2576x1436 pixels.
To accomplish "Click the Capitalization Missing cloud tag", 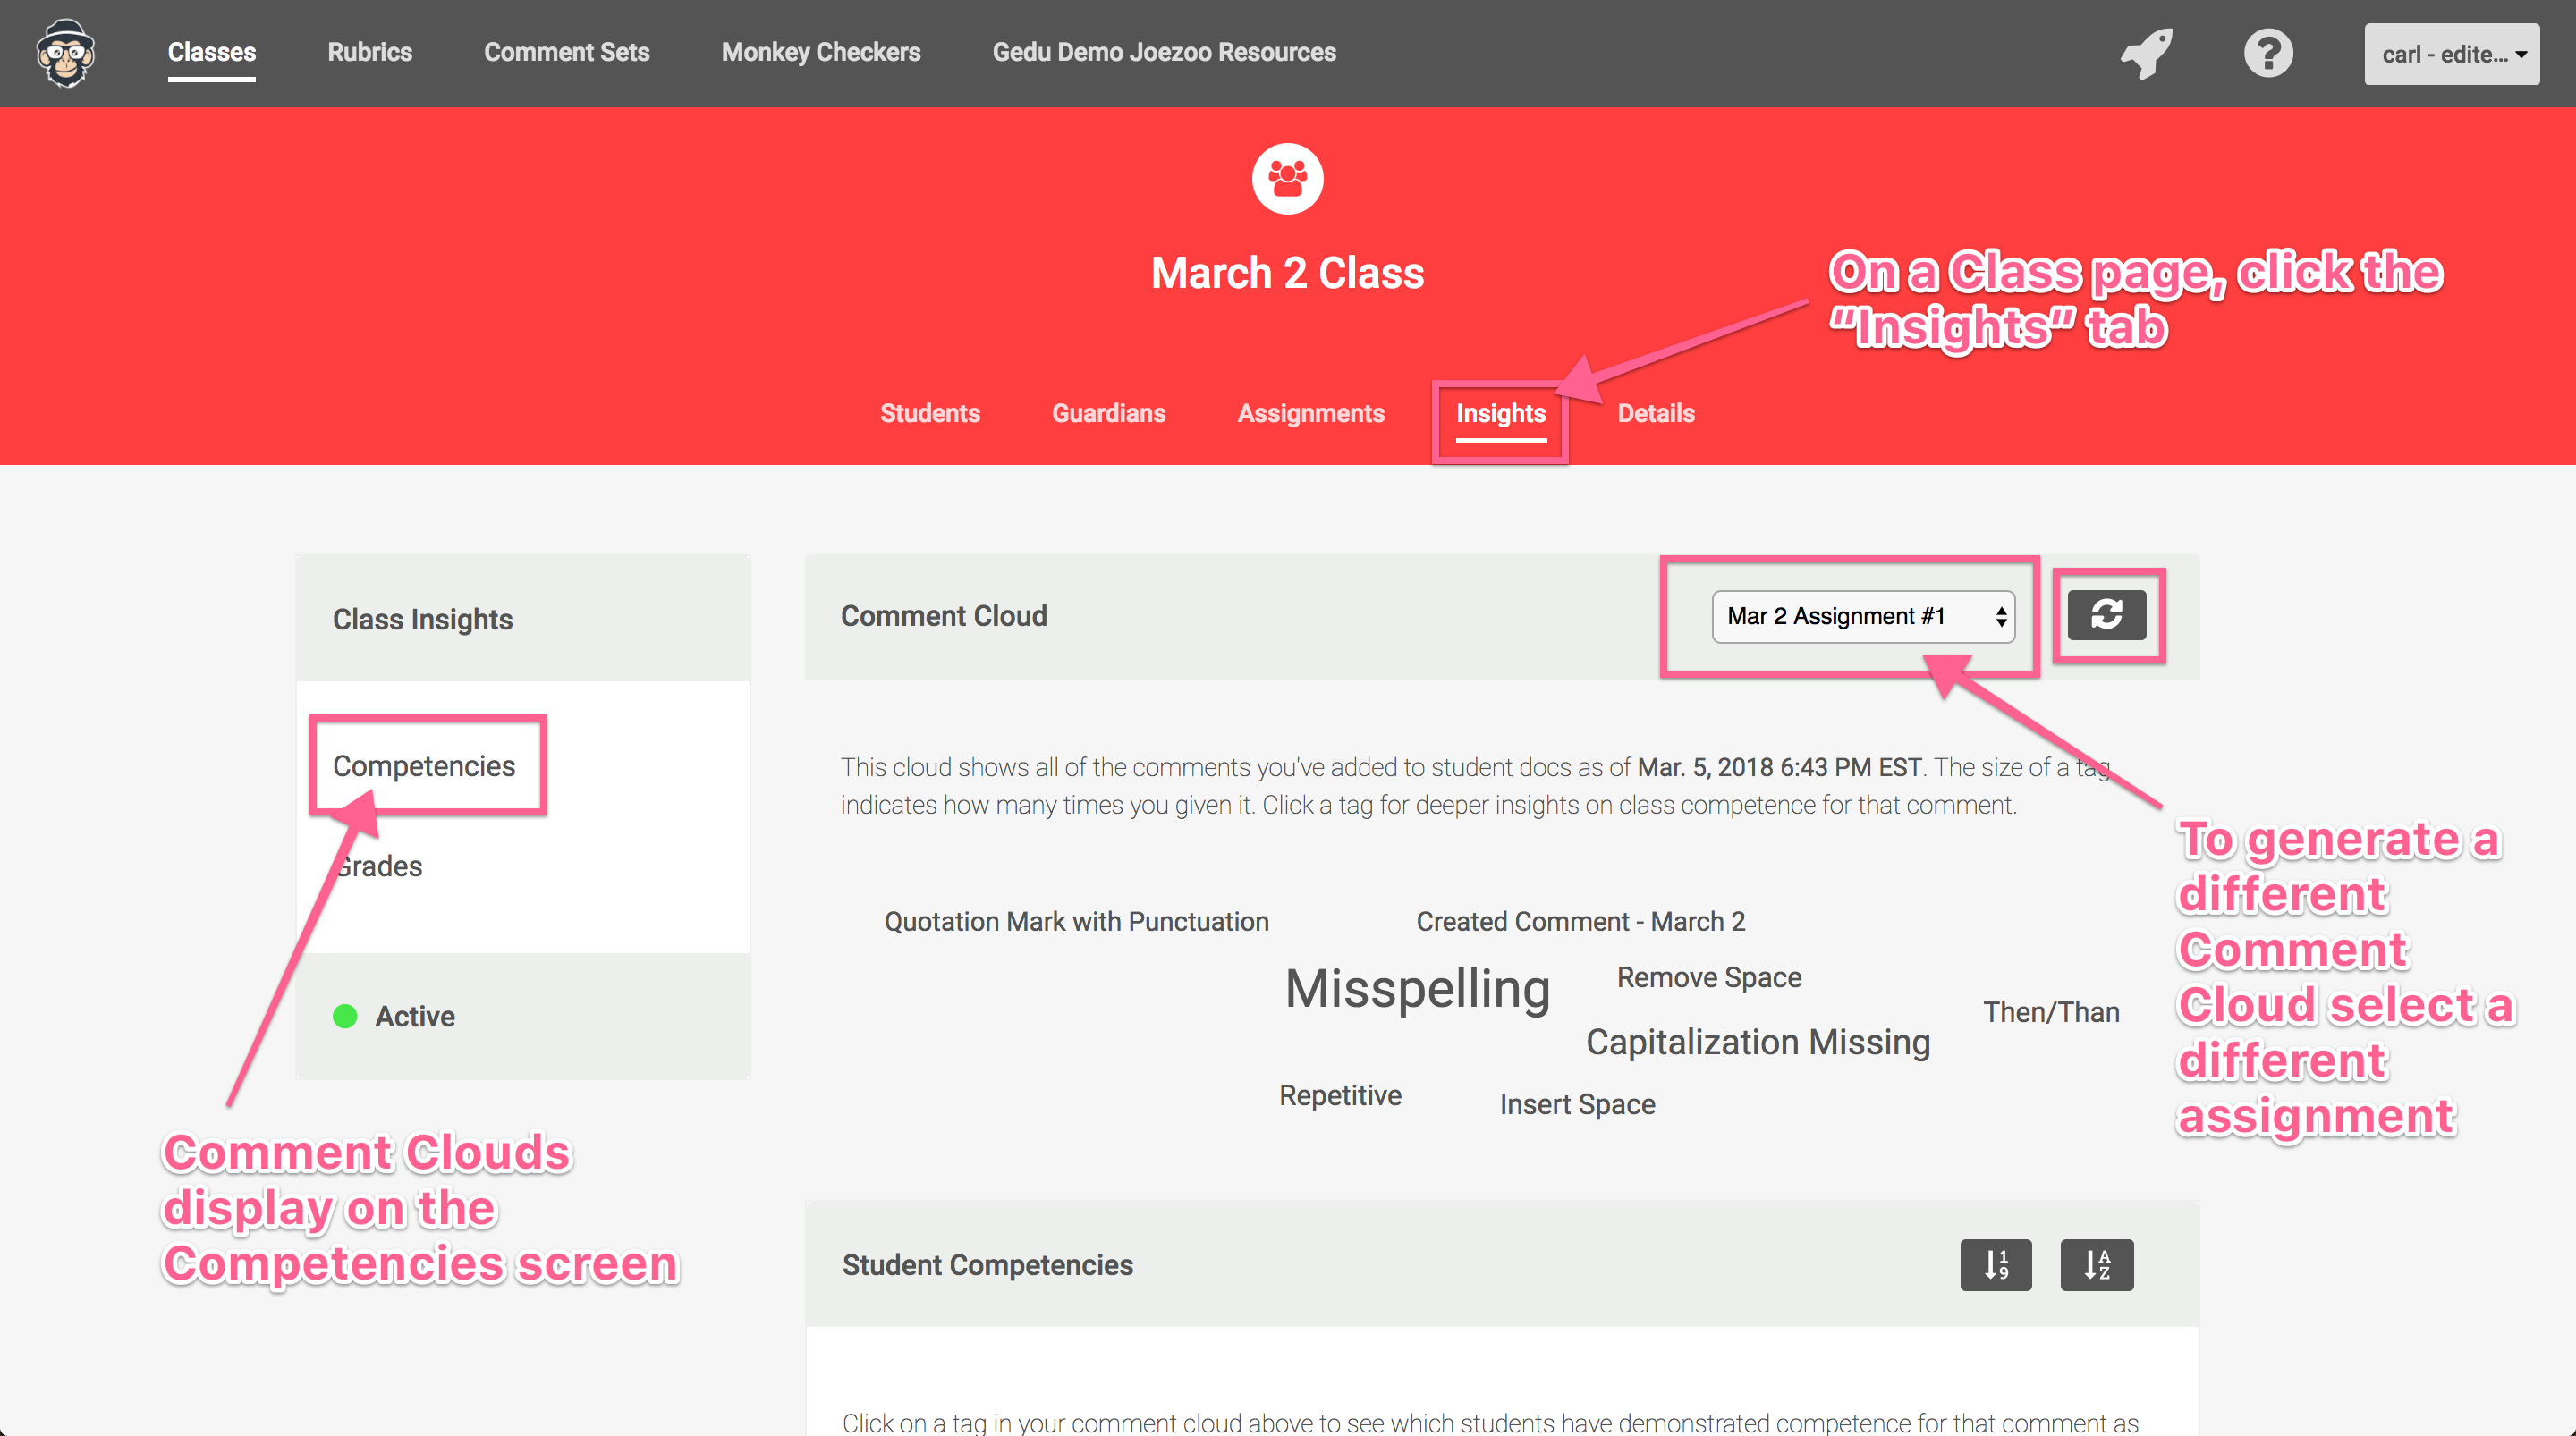I will point(1757,1042).
